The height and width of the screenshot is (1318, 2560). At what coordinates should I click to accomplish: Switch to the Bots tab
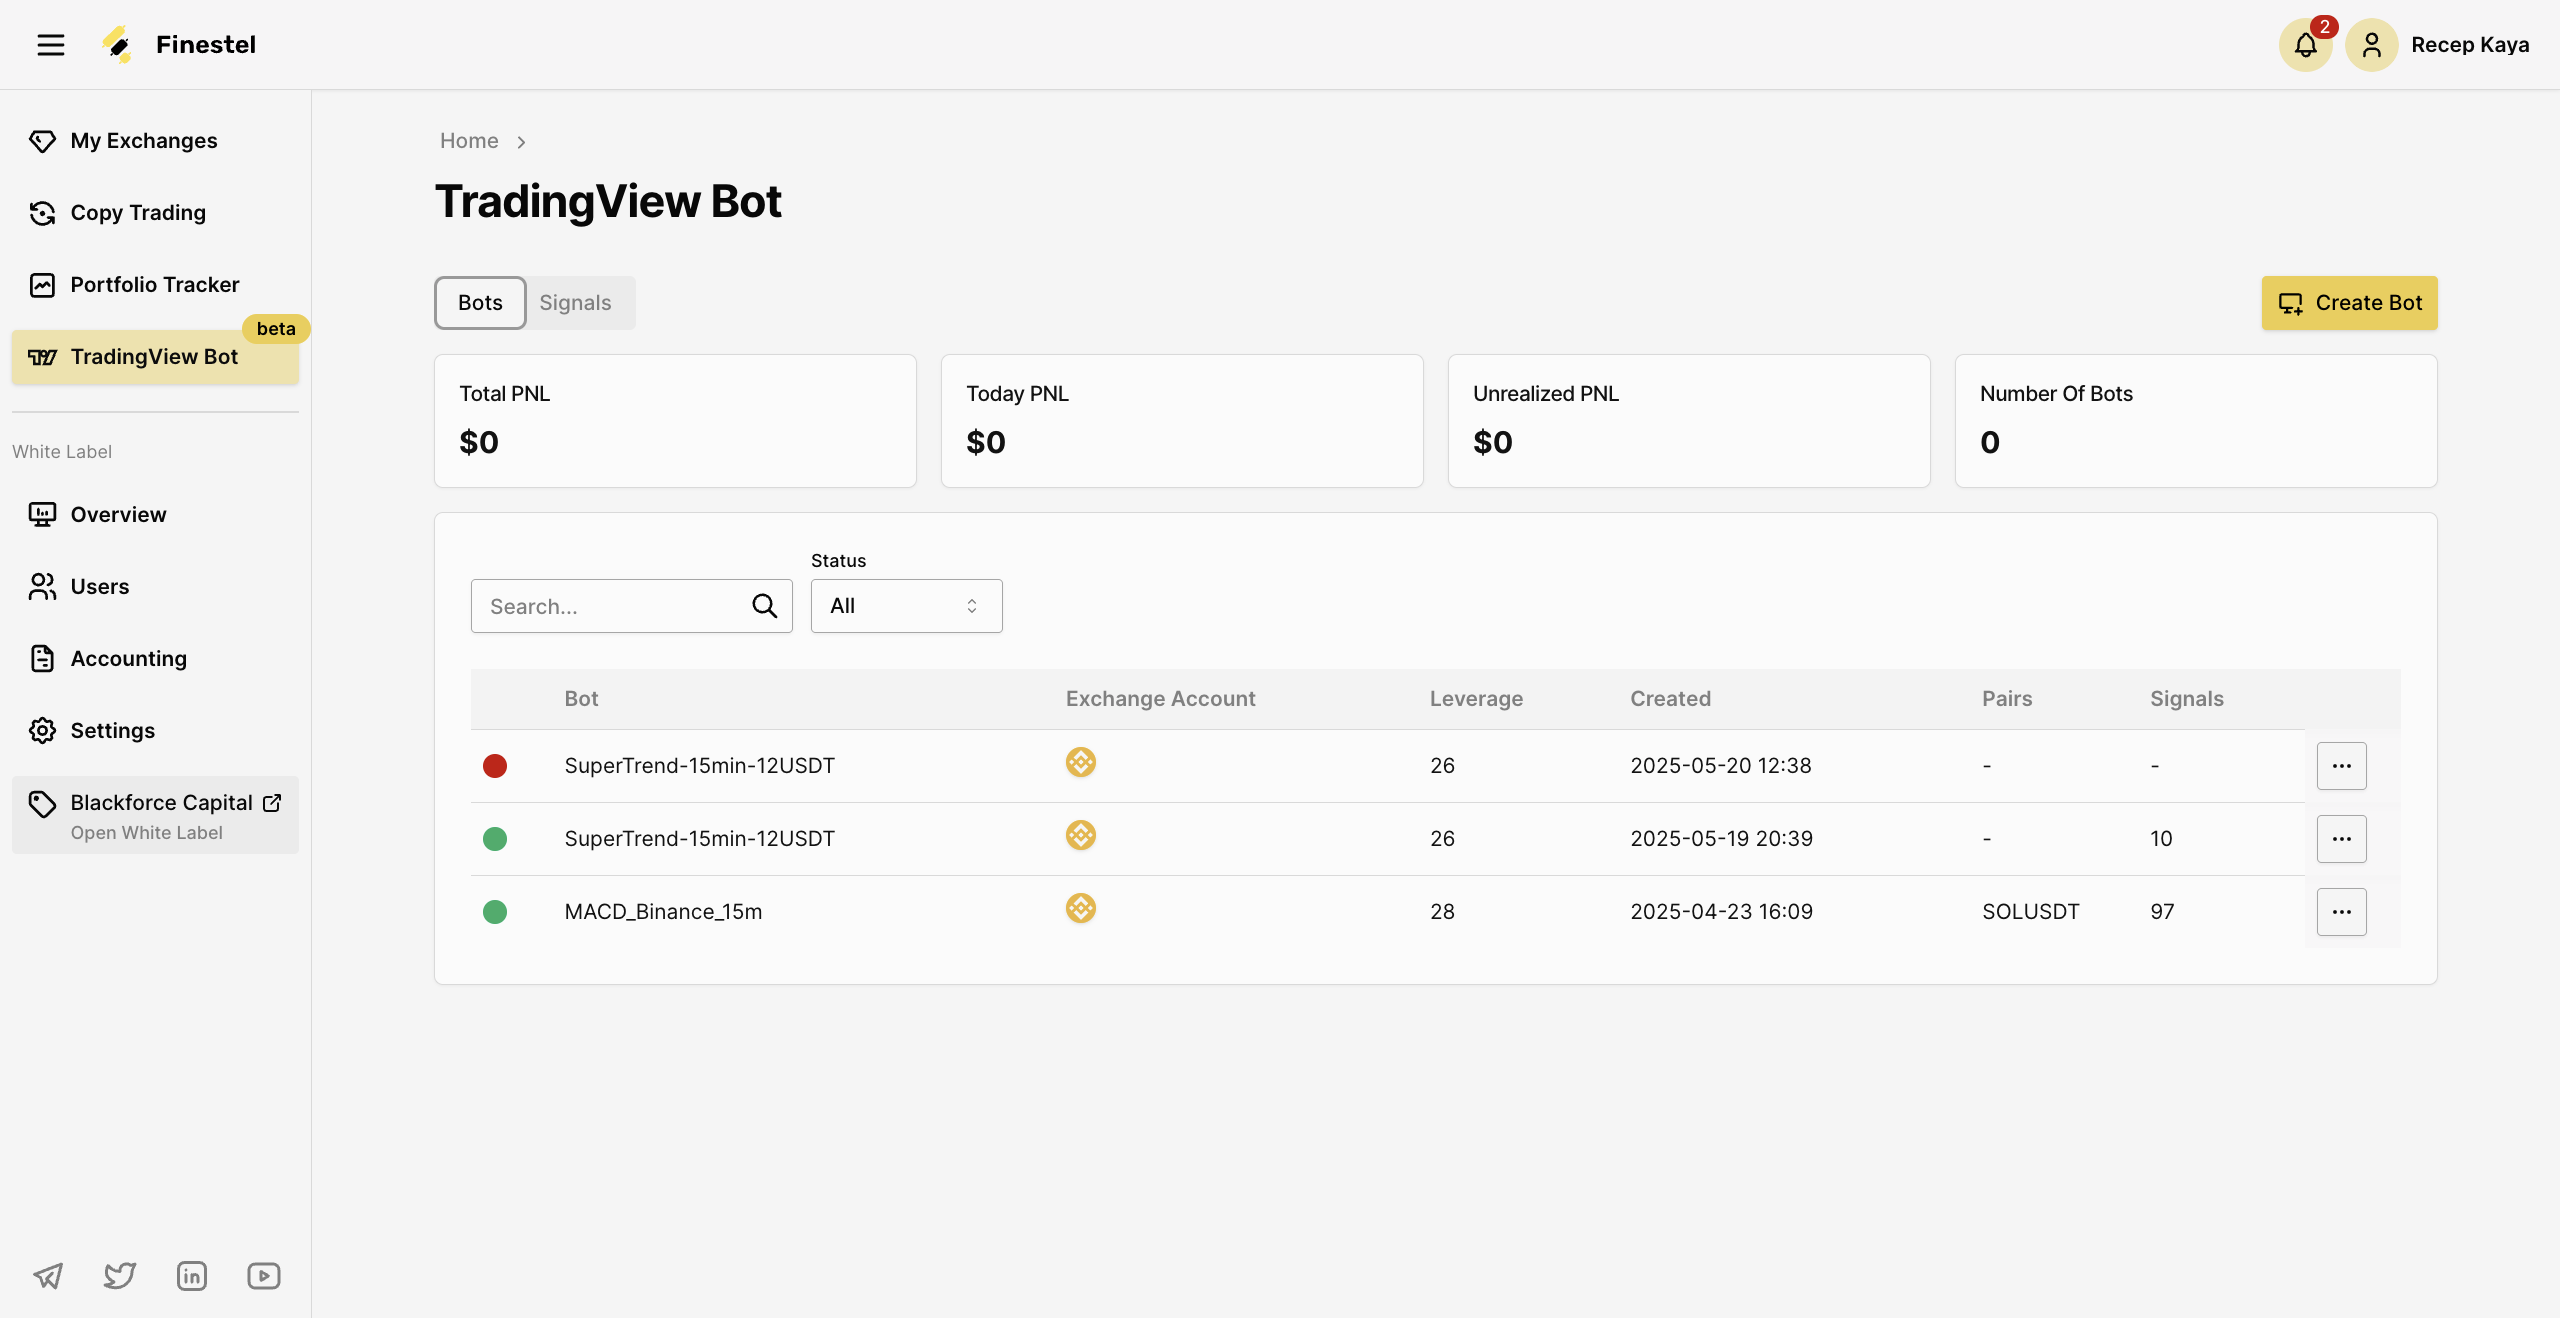(x=479, y=302)
